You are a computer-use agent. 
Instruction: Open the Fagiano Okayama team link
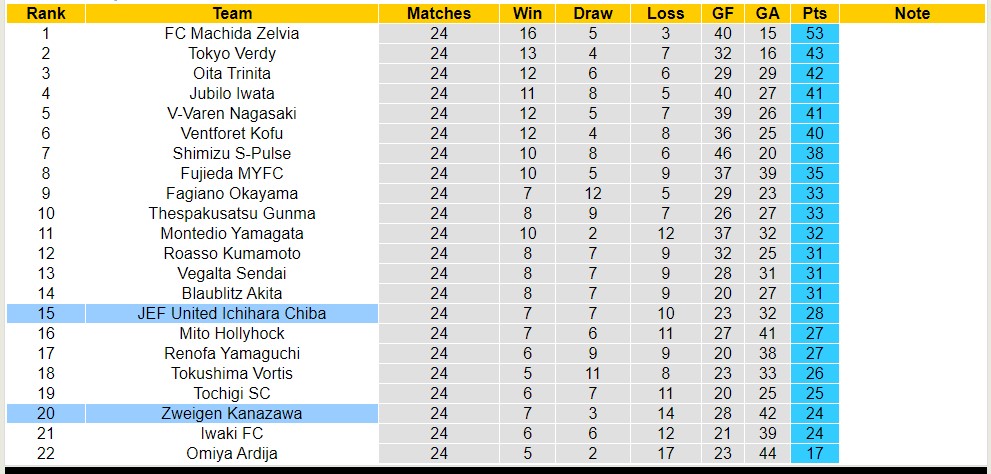tap(232, 193)
